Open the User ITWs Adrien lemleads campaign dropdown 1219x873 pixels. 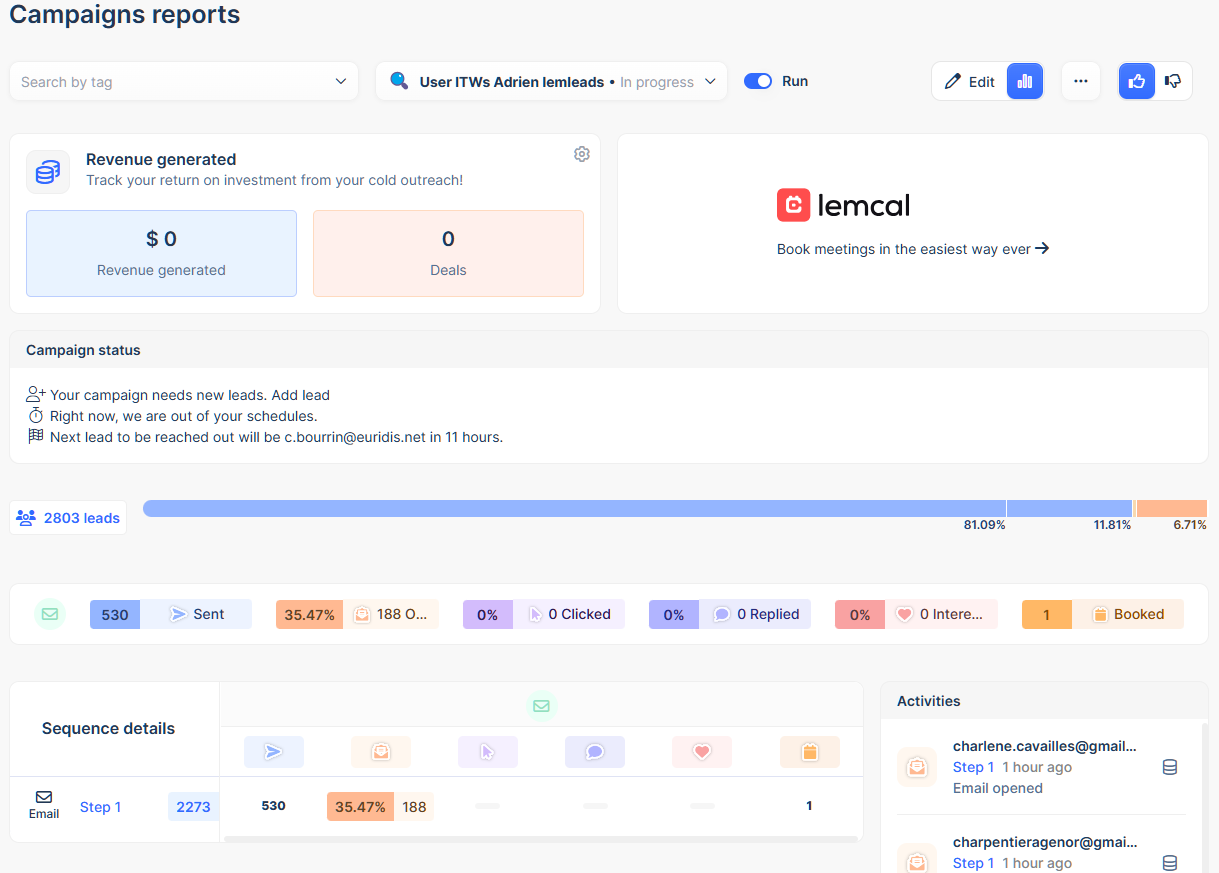tap(551, 82)
